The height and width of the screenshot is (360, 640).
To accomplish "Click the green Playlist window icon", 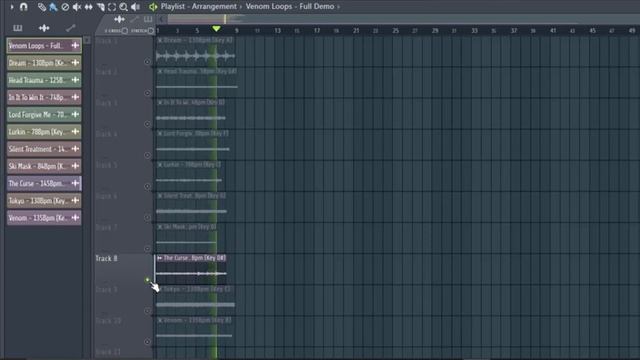I will pyautogui.click(x=153, y=7).
